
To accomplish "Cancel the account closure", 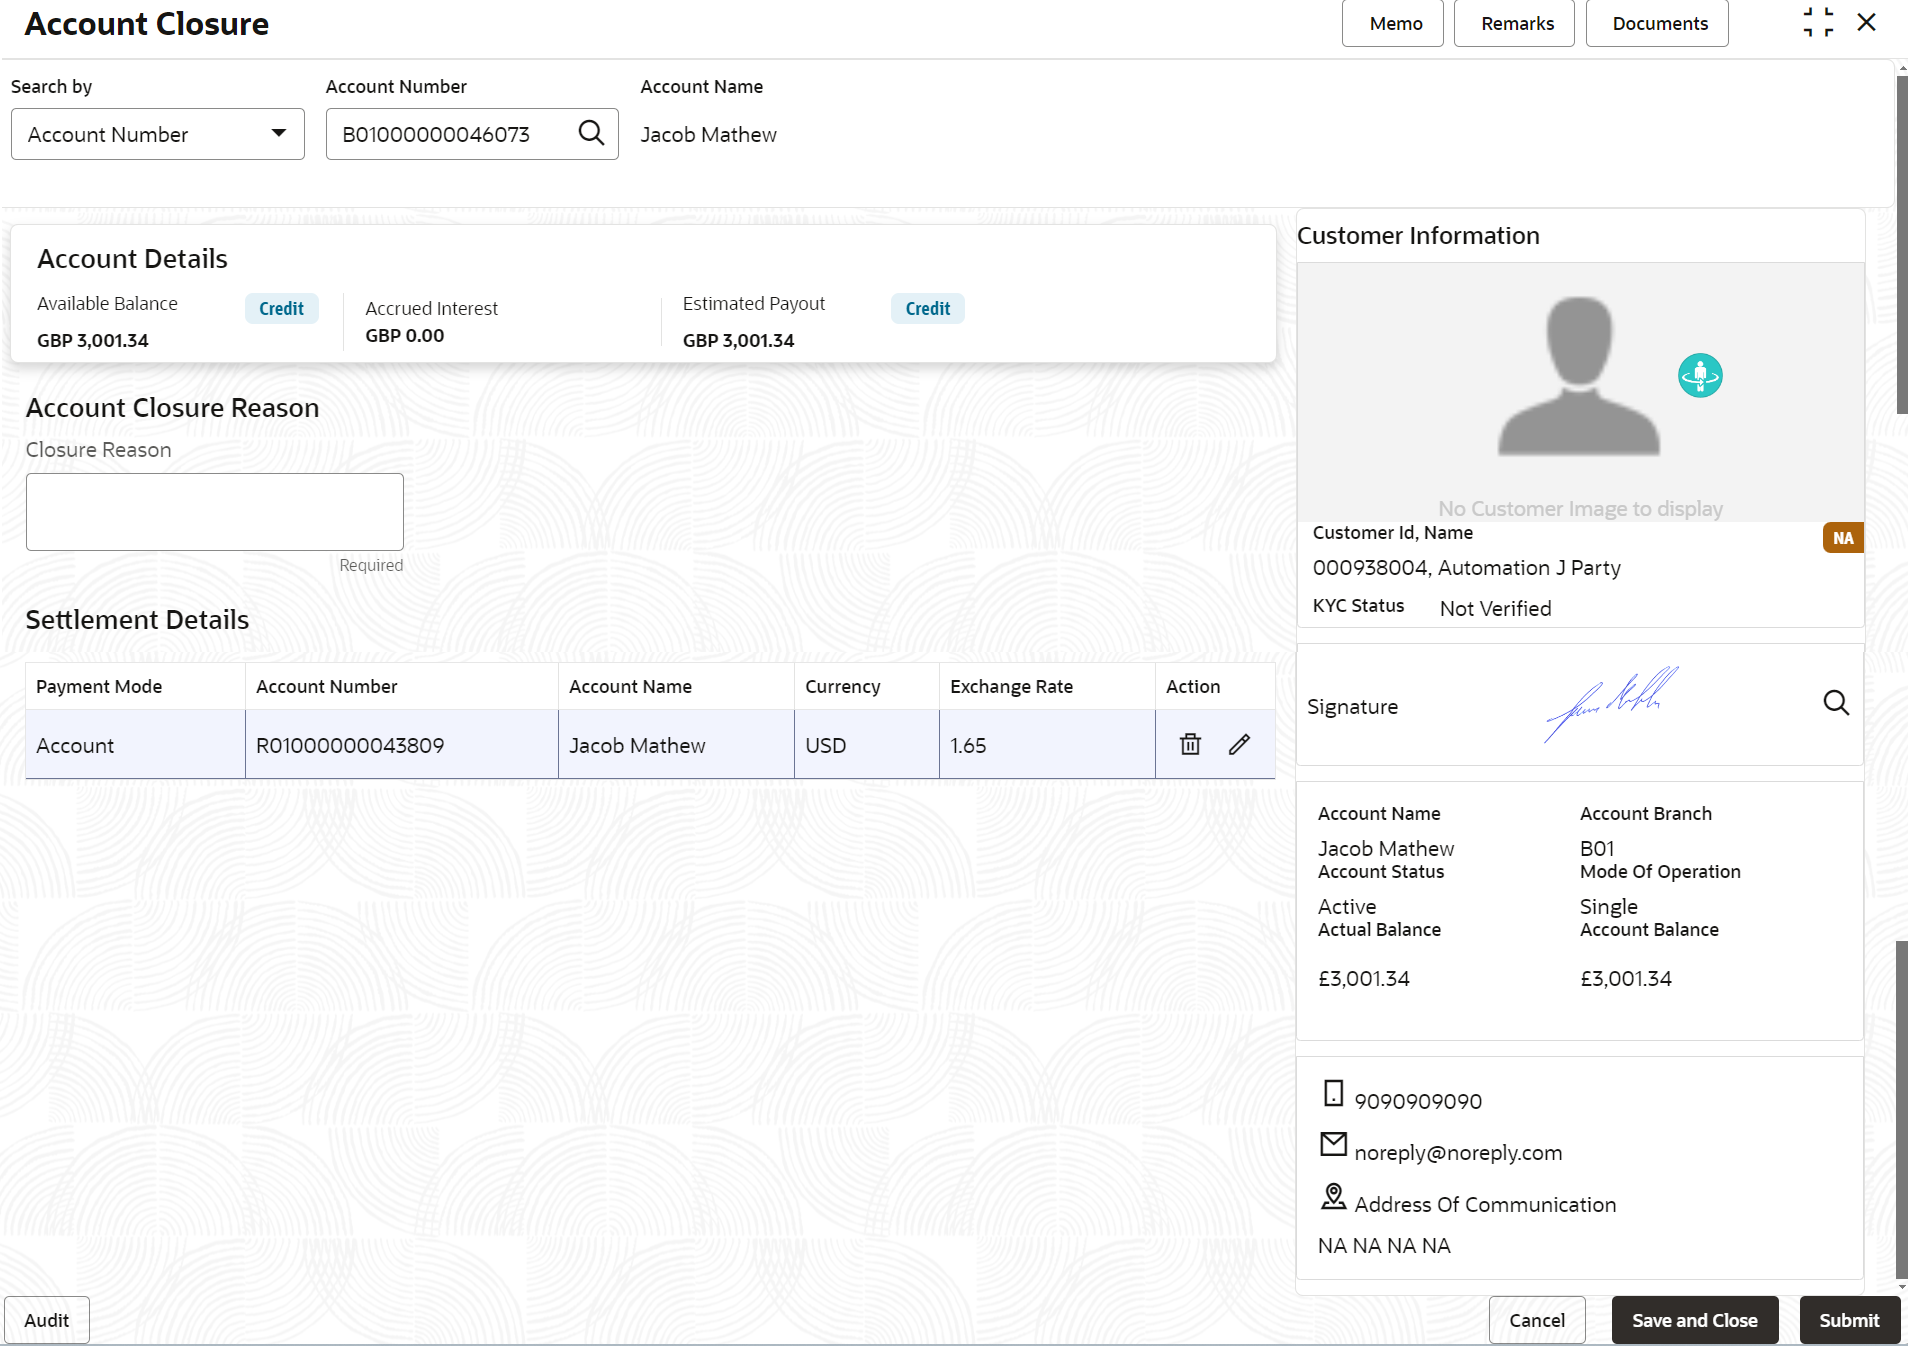I will (1537, 1320).
